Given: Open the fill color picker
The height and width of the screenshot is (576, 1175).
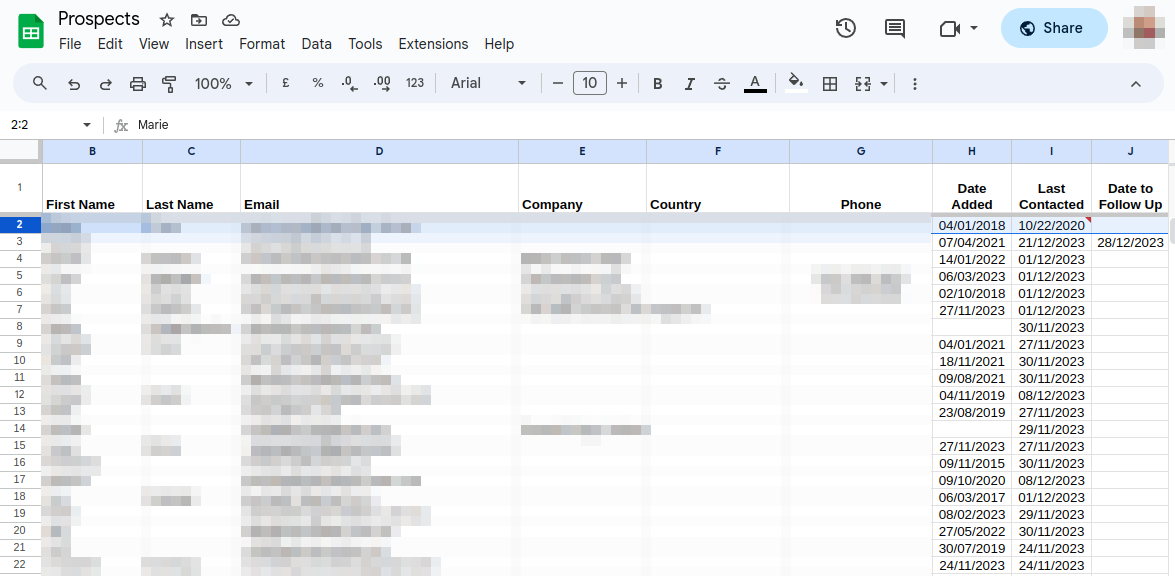Looking at the screenshot, I should [x=796, y=83].
